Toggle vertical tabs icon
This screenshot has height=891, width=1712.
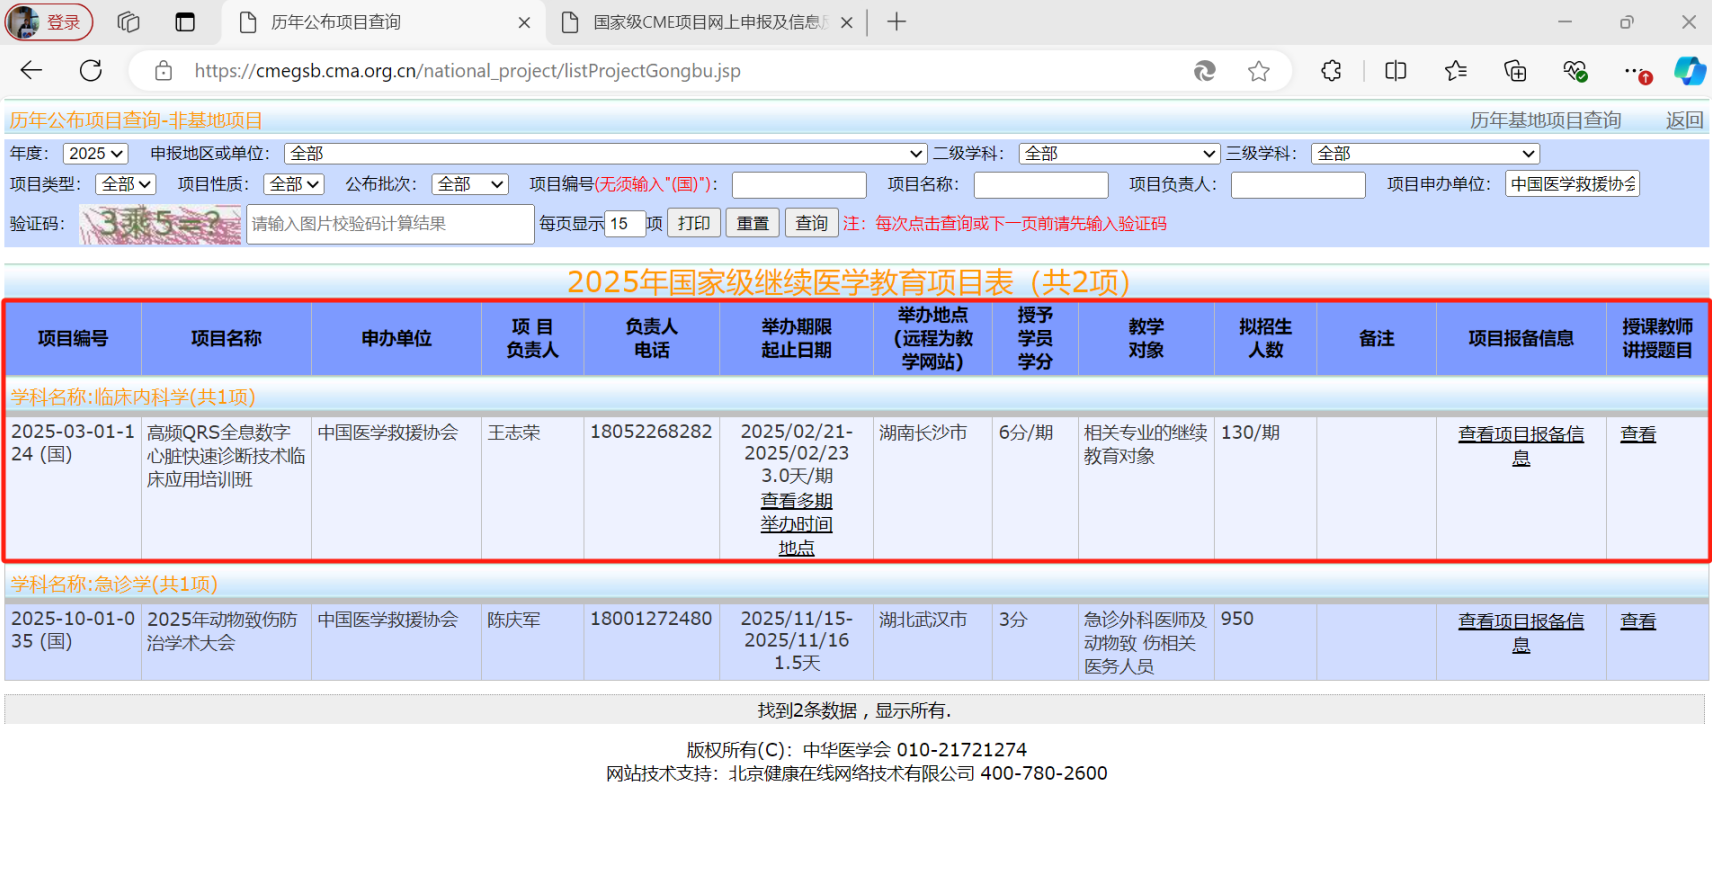(185, 22)
